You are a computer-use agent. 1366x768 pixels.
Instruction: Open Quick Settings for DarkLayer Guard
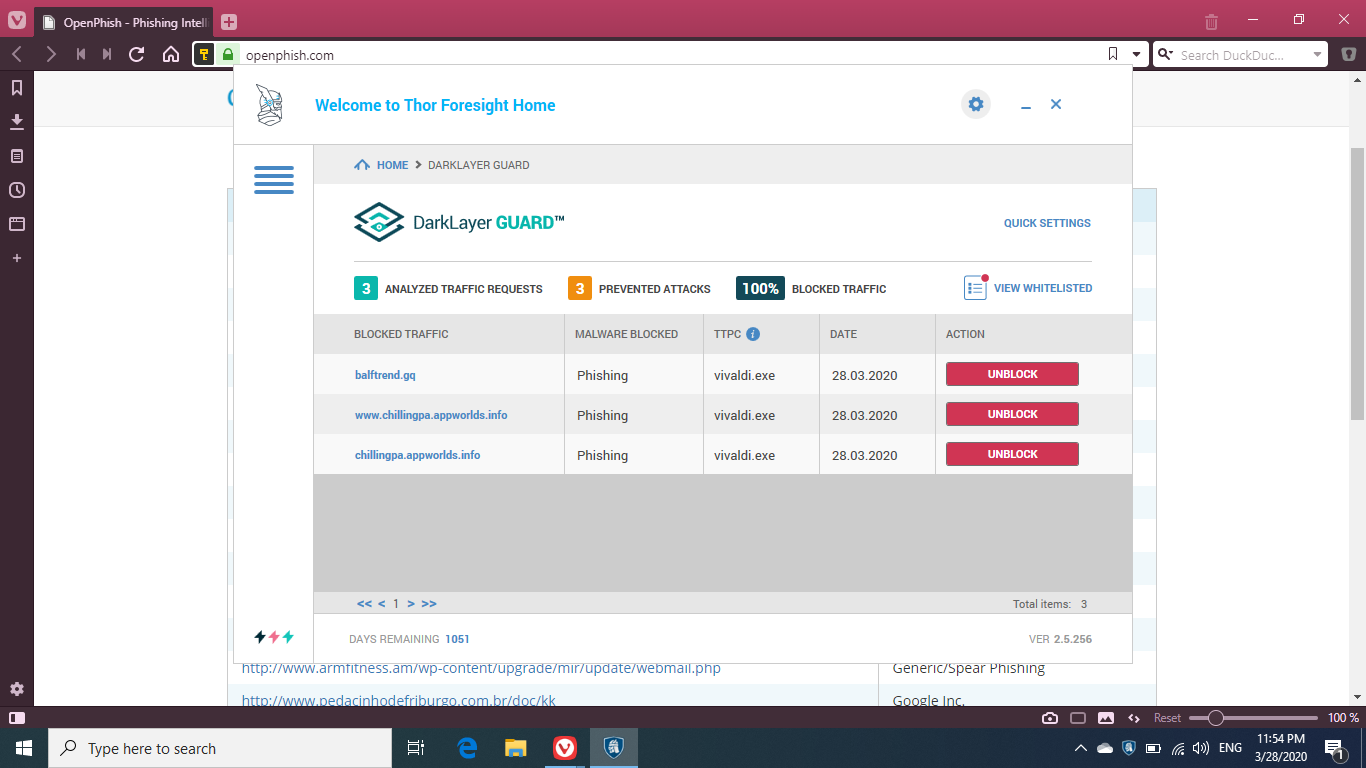[1047, 223]
